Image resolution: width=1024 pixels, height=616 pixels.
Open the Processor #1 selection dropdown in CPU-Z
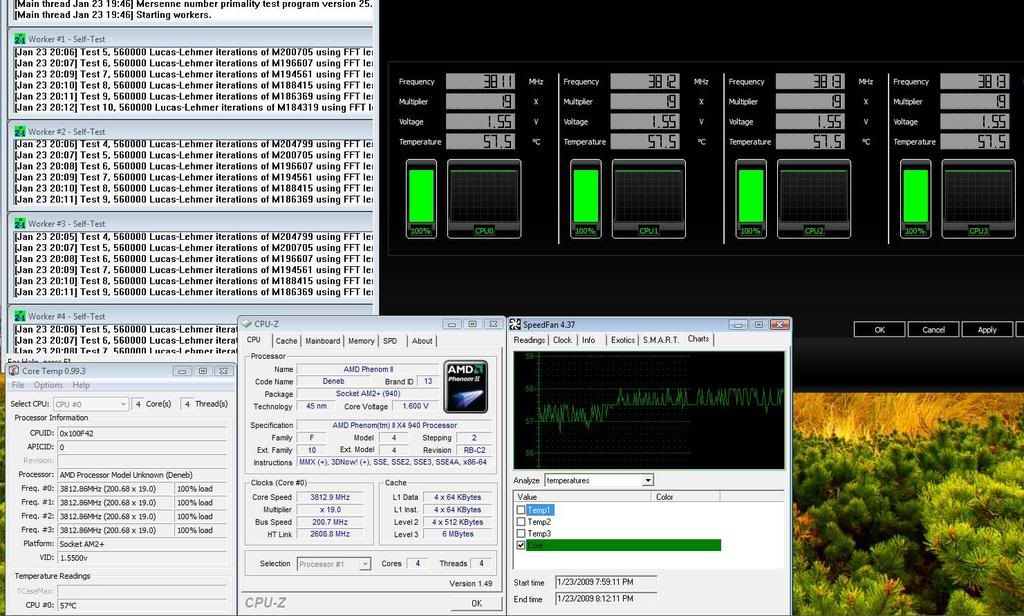[x=334, y=564]
